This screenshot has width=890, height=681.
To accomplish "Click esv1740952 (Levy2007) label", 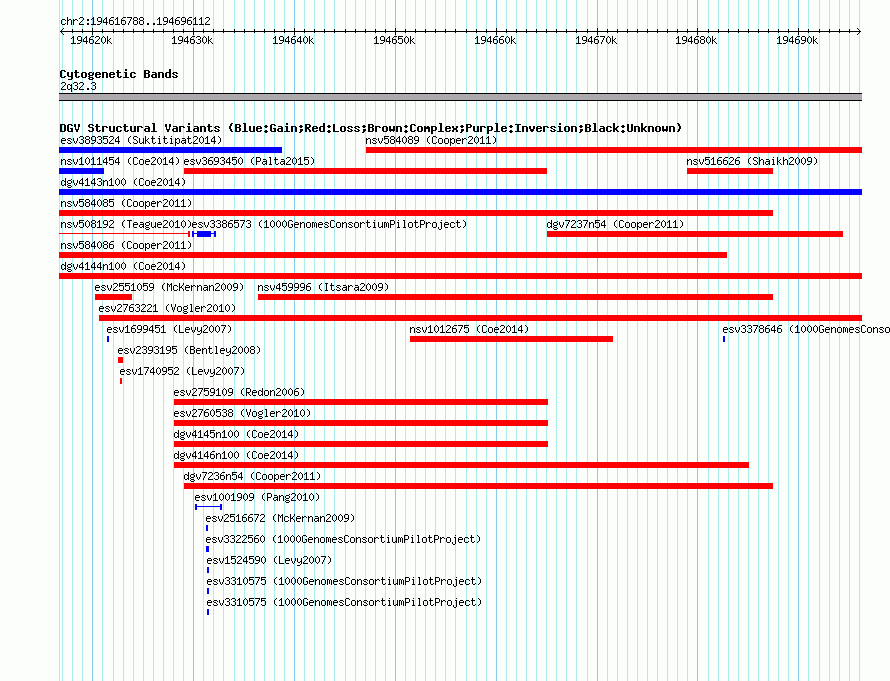I will (182, 371).
